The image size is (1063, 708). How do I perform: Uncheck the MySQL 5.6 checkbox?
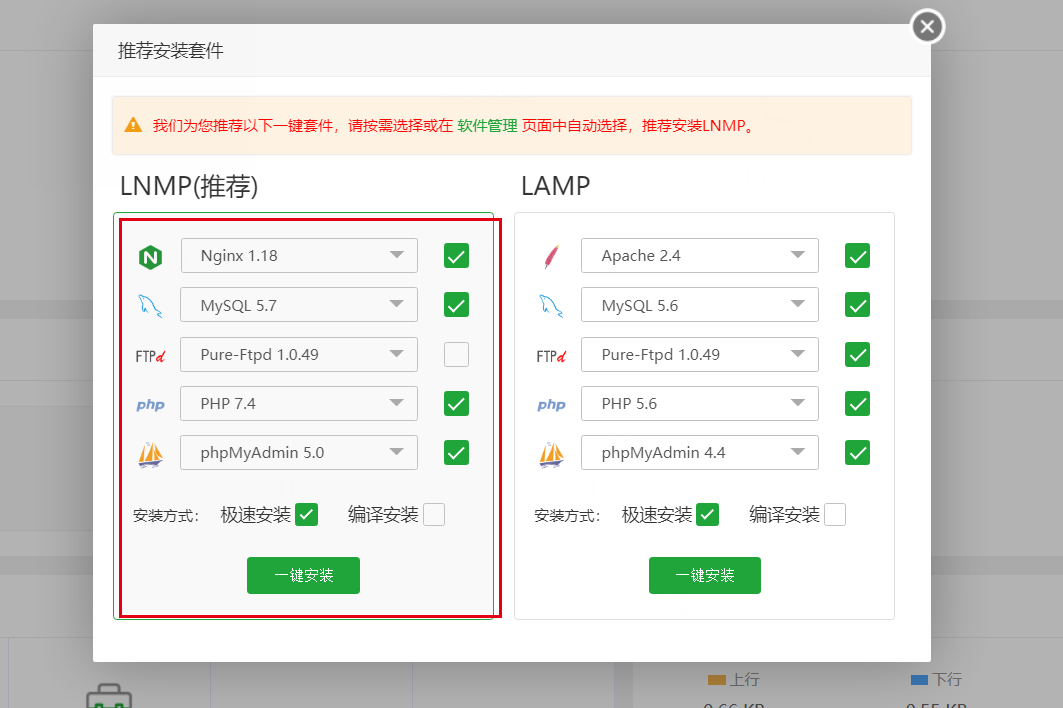858,304
